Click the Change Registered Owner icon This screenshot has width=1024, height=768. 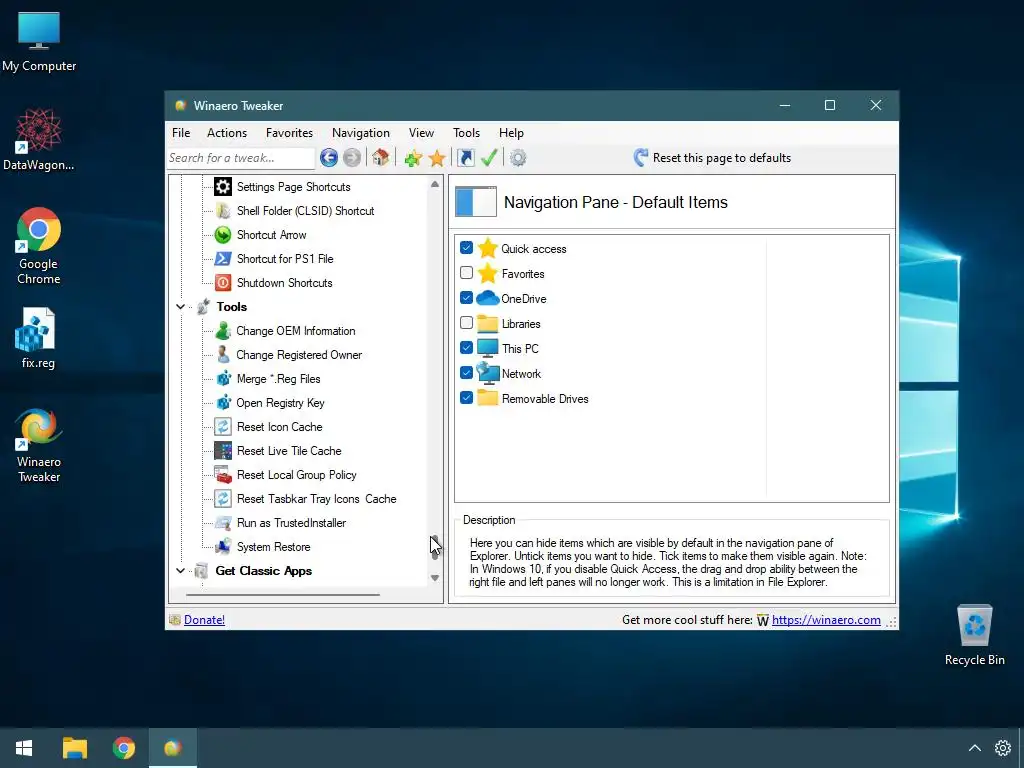tap(223, 355)
